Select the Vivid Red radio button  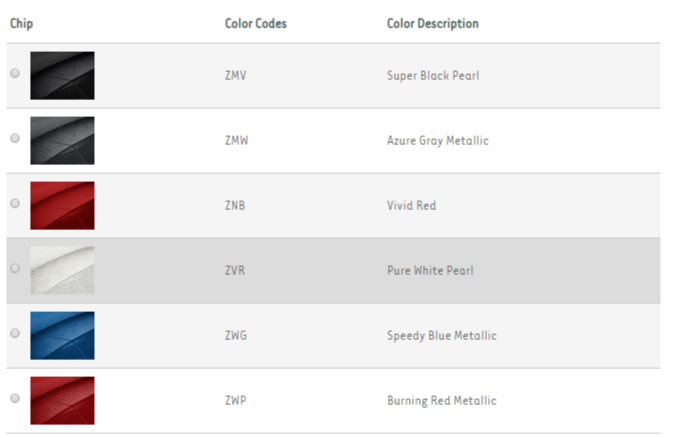click(14, 203)
